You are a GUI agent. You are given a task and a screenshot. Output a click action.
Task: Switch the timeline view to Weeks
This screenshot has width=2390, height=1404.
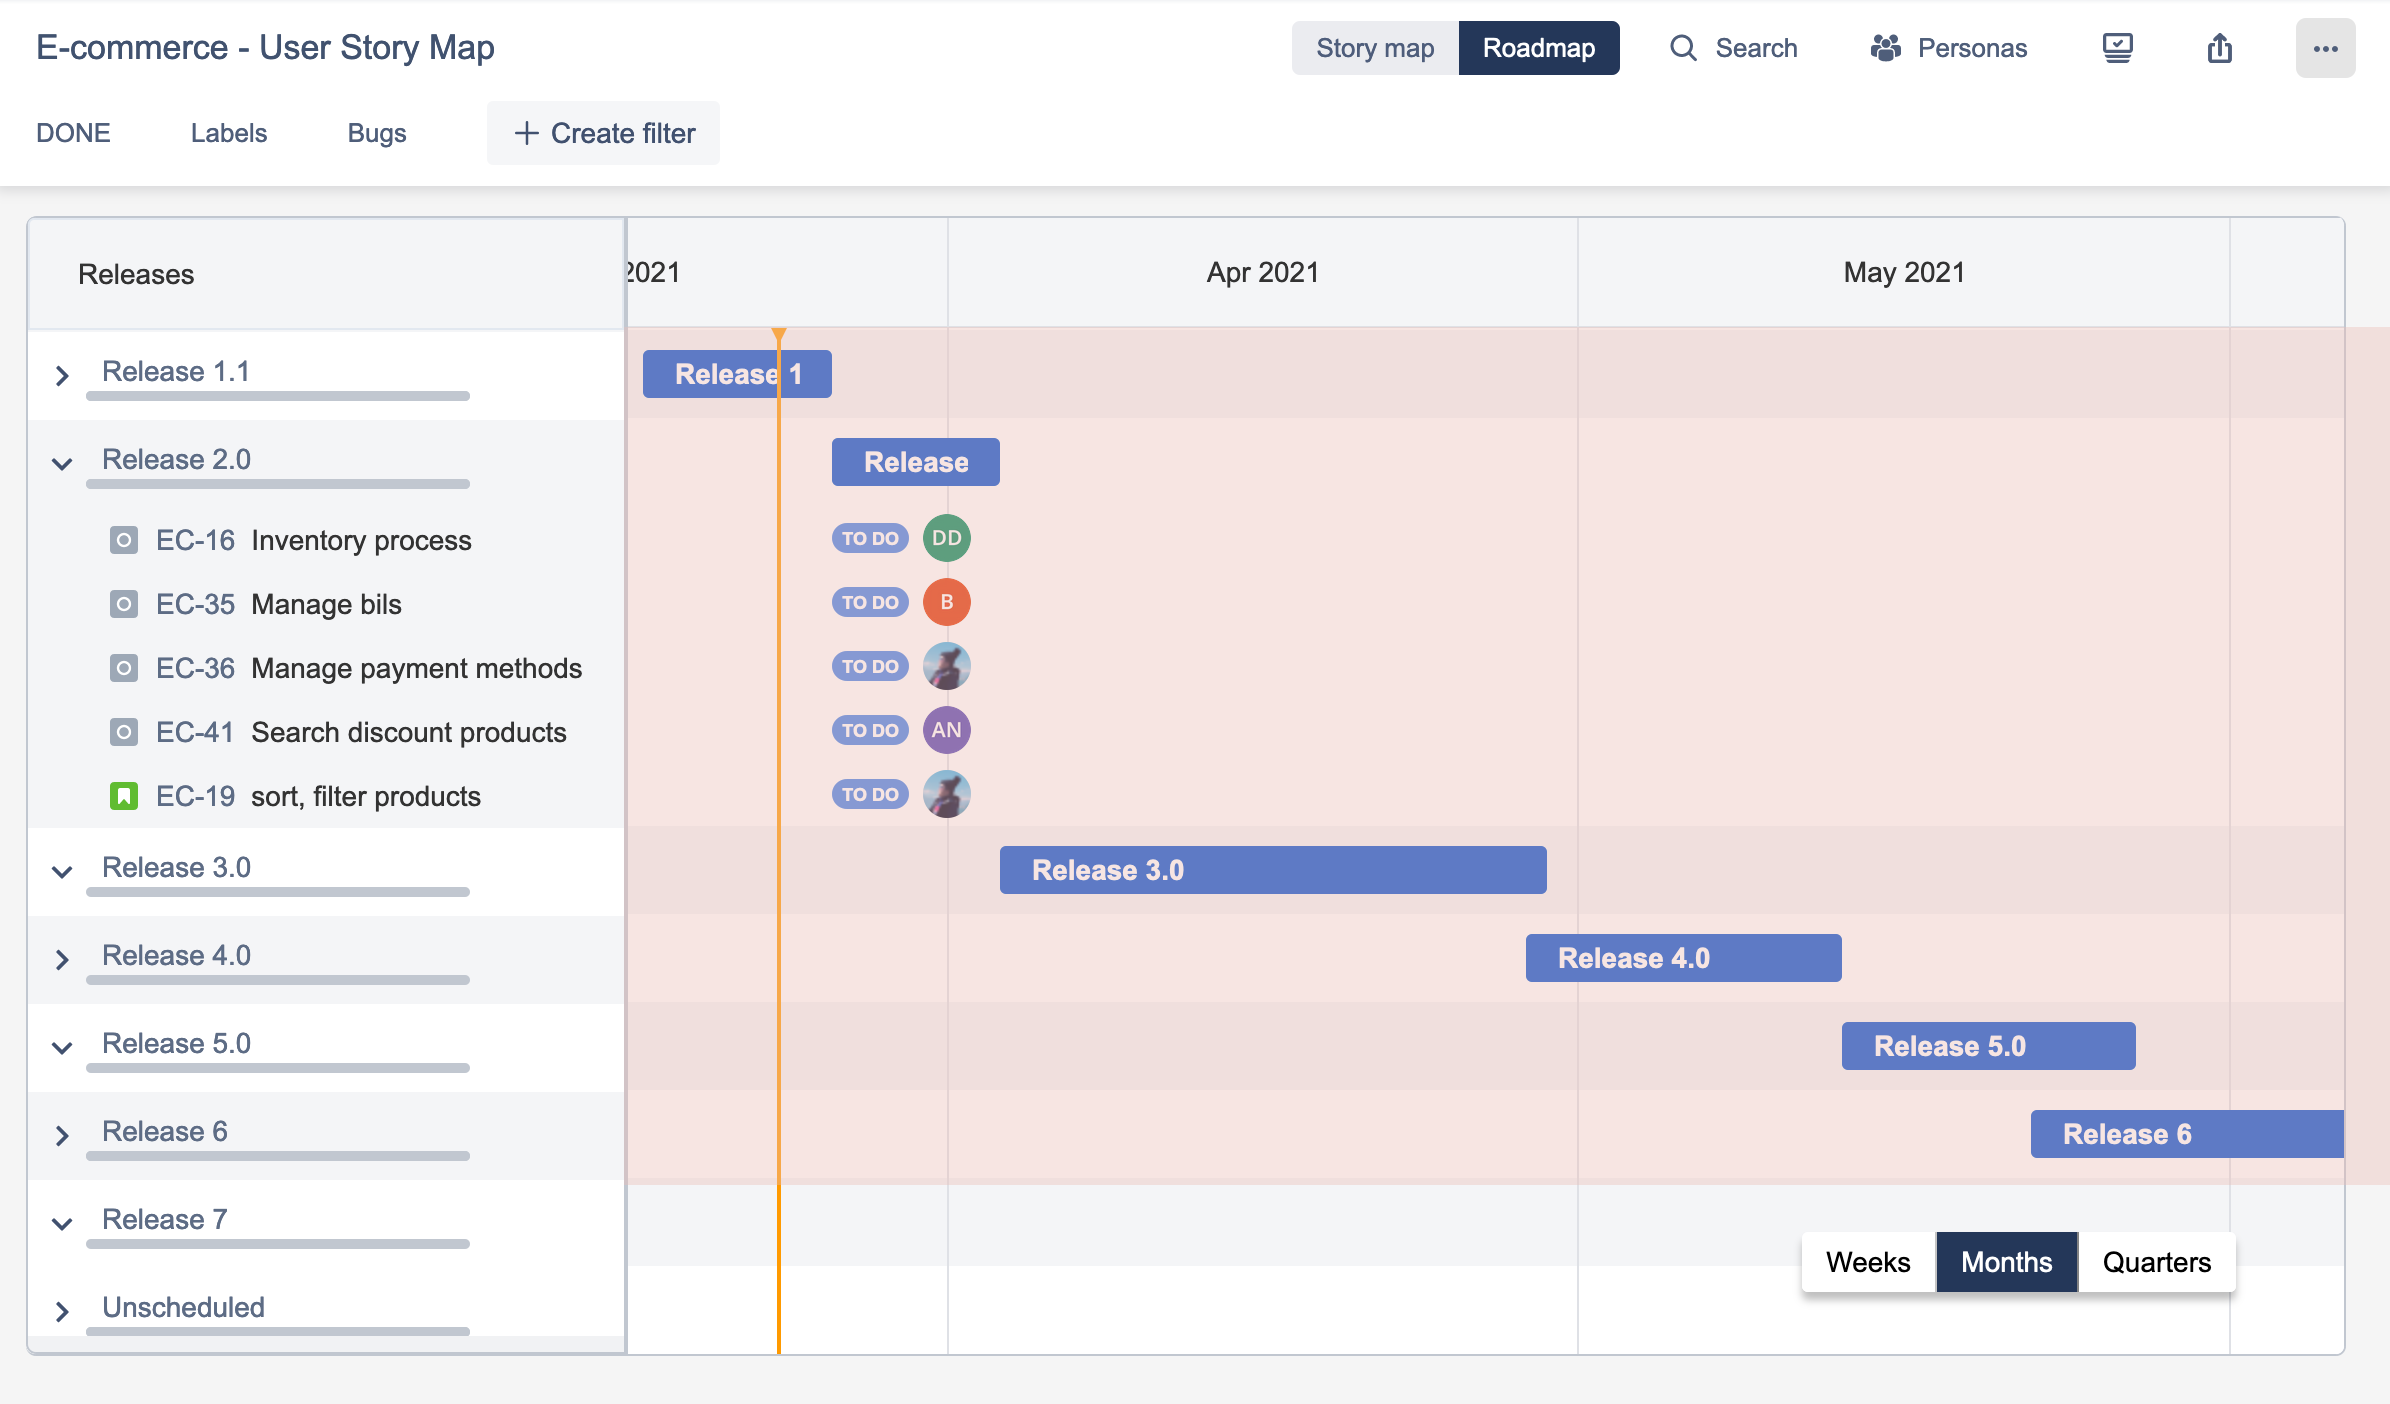click(1866, 1262)
